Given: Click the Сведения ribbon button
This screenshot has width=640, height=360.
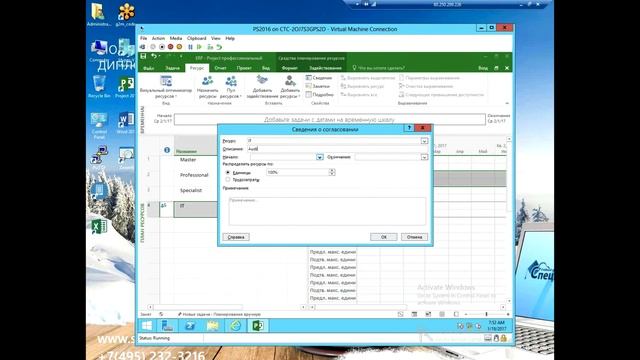Looking at the screenshot, I should [319, 78].
